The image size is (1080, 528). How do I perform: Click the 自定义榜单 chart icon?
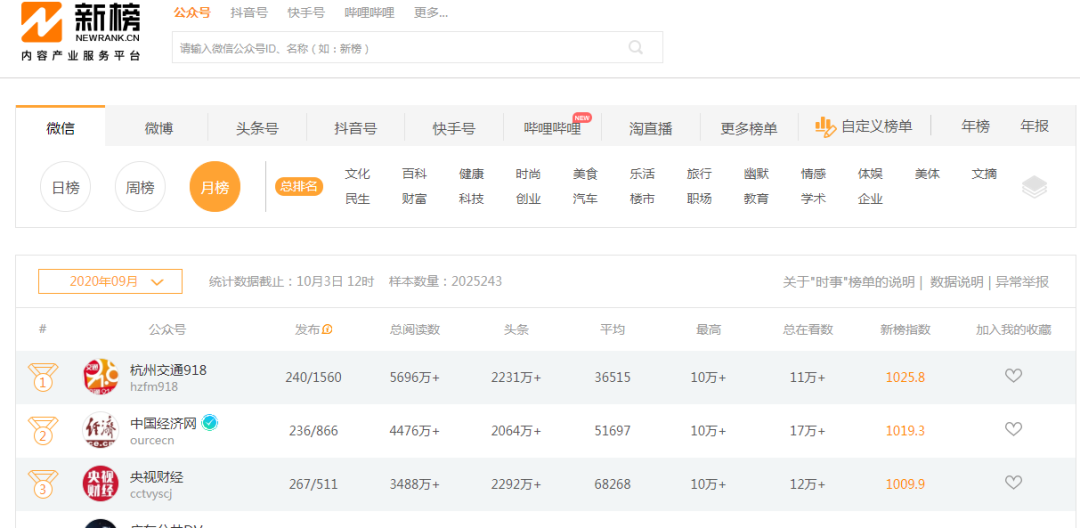[x=825, y=127]
